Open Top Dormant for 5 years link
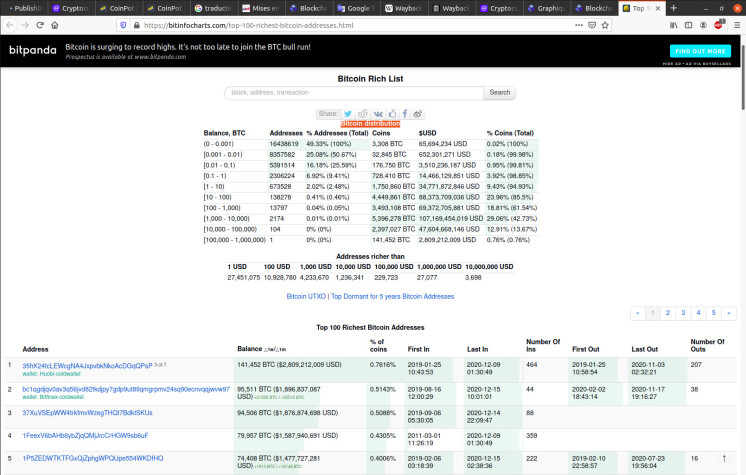 [x=393, y=296]
